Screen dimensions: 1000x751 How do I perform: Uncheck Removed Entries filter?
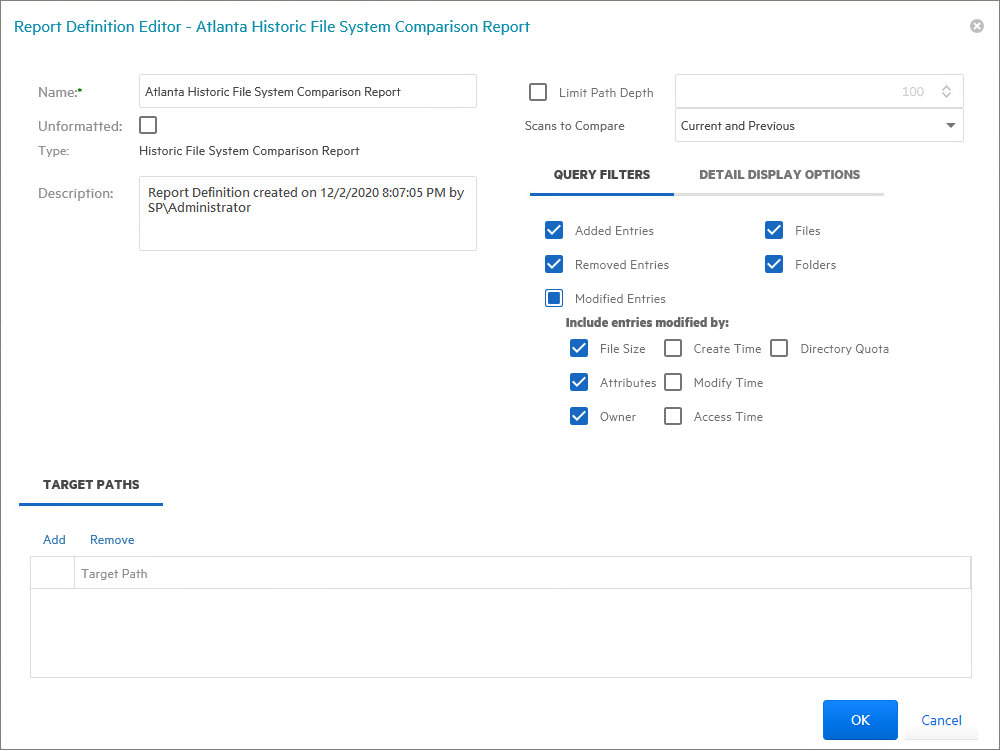pyautogui.click(x=554, y=265)
